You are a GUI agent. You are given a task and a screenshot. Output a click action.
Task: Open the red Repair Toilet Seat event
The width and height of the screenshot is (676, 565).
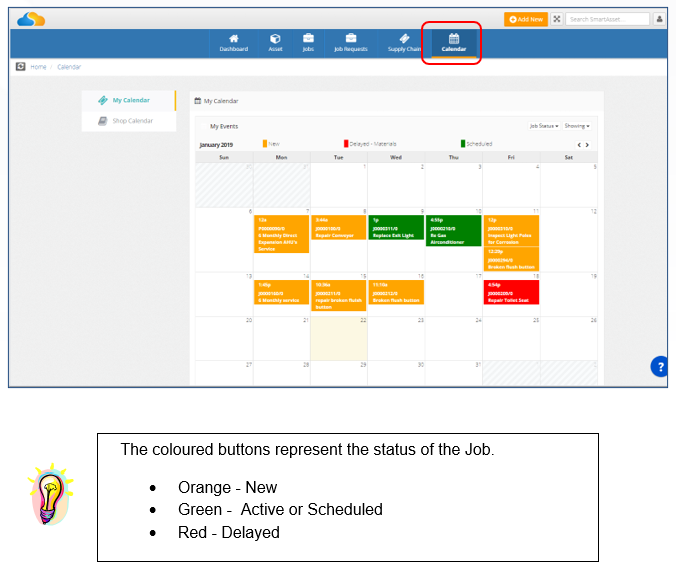click(511, 292)
